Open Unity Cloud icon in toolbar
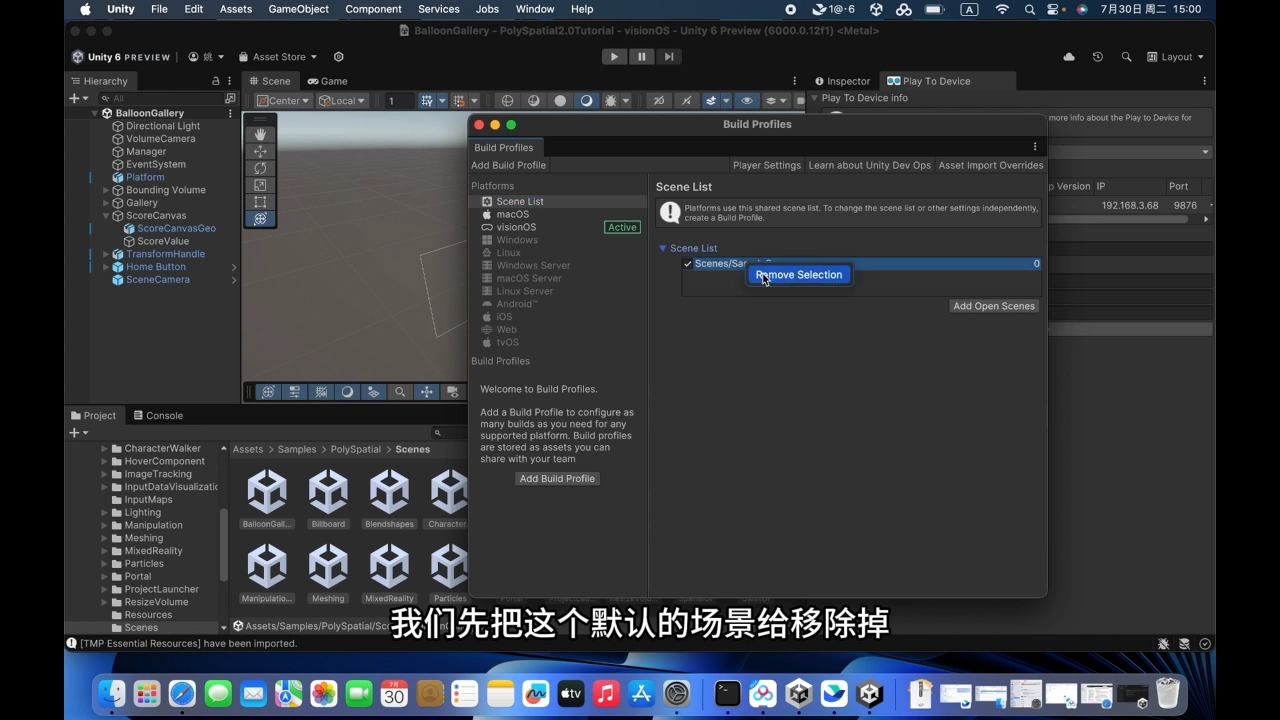The width and height of the screenshot is (1280, 720). click(1069, 57)
